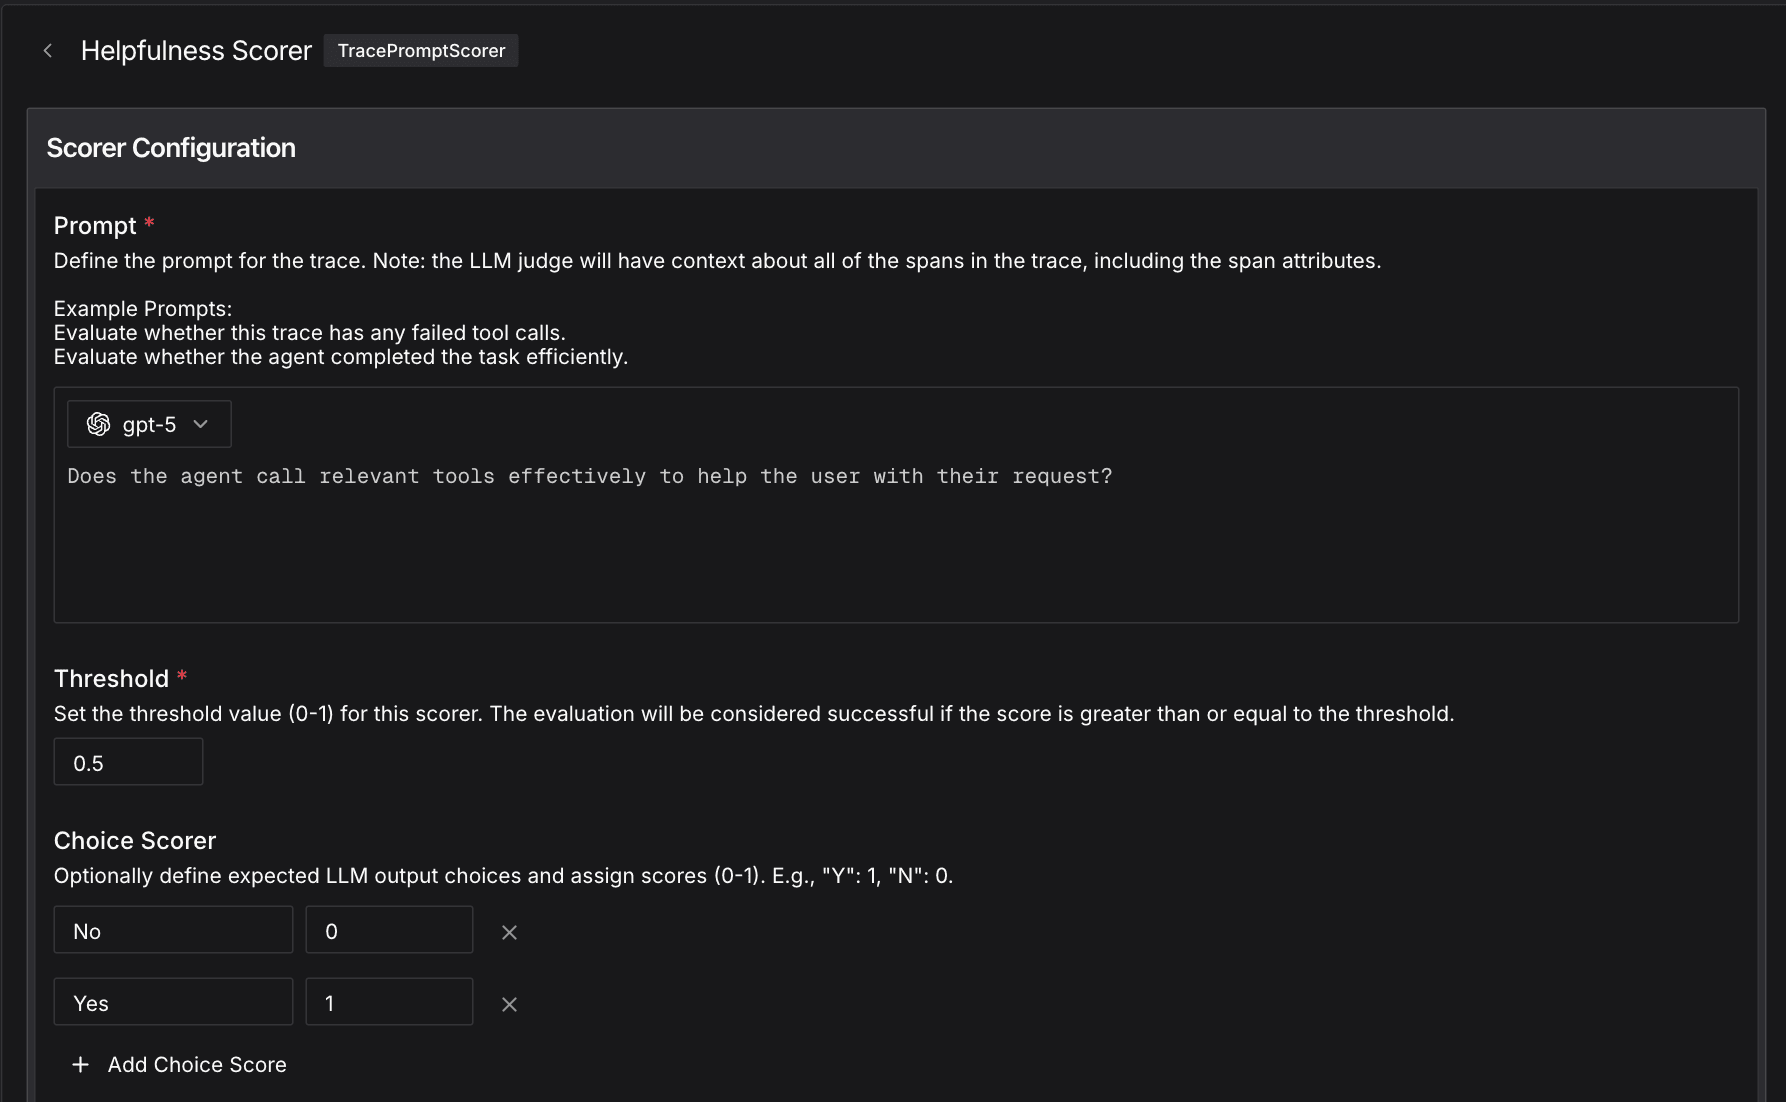This screenshot has height=1102, width=1786.
Task: Click Add Choice Score
Action: 196,1064
